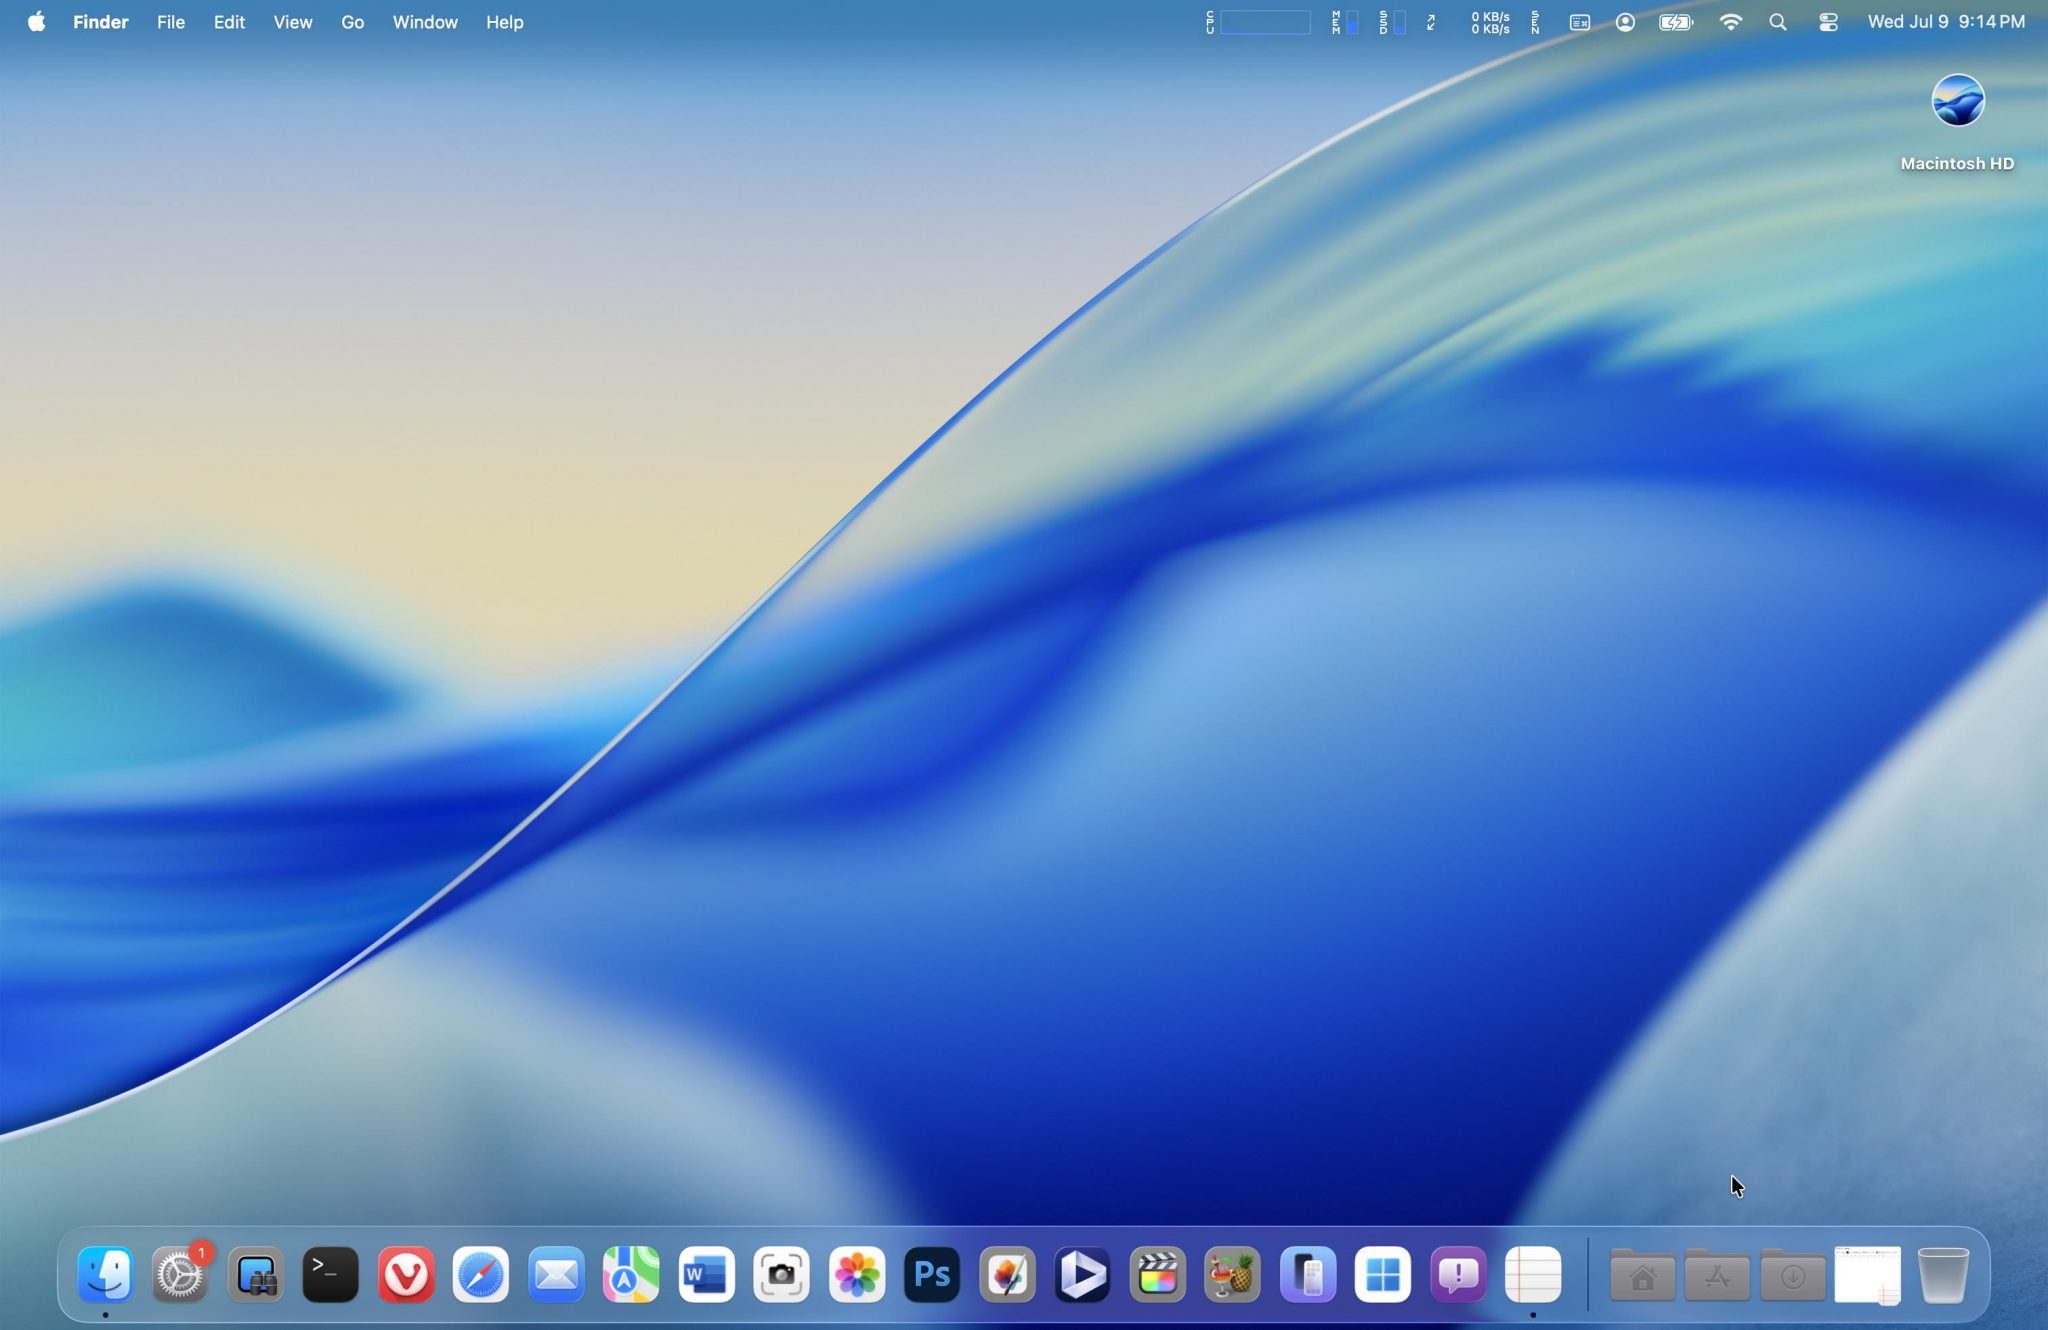Open Spotlight search magnifier
This screenshot has width=2048, height=1330.
(x=1777, y=22)
